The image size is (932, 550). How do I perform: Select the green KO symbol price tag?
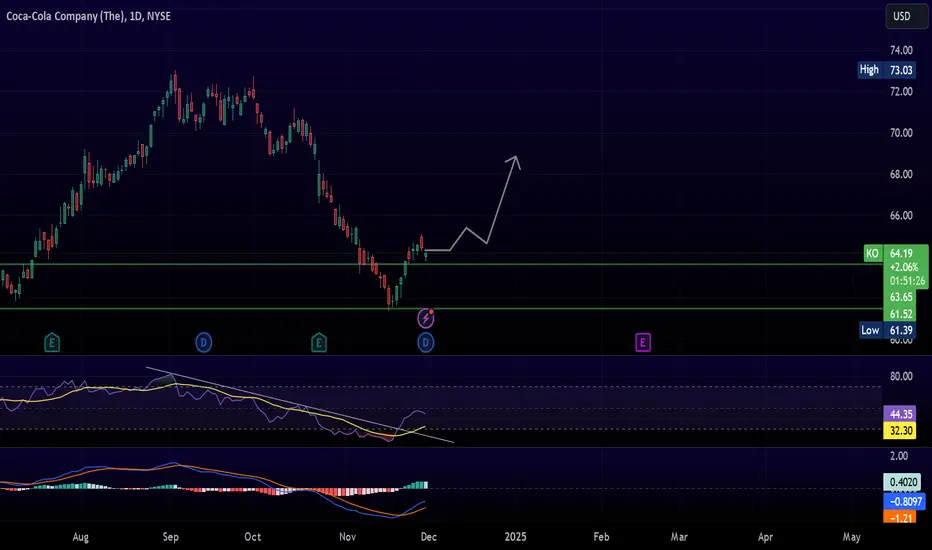(872, 253)
